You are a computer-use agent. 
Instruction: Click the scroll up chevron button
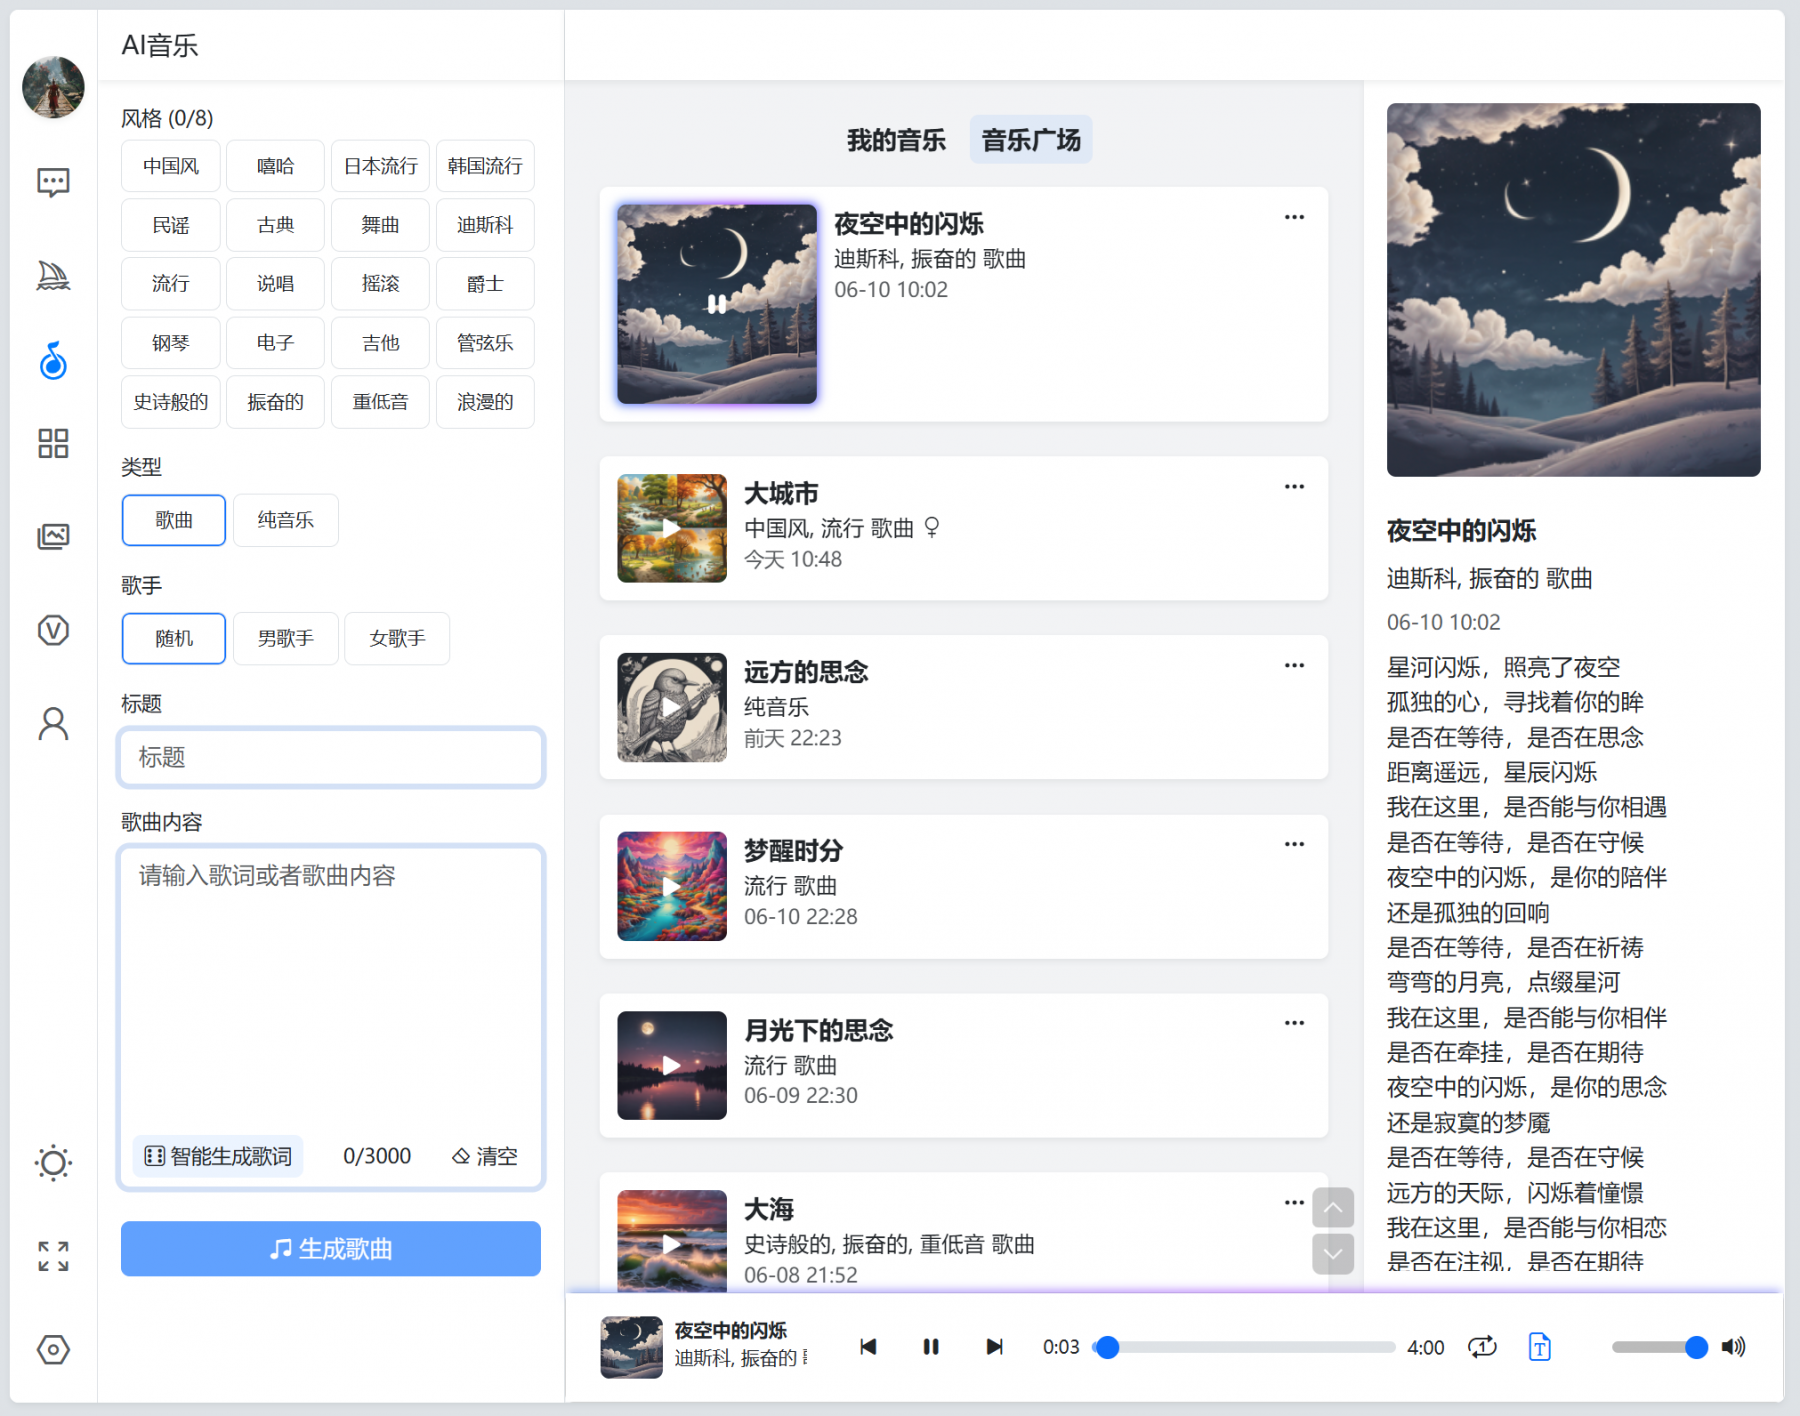pyautogui.click(x=1333, y=1208)
